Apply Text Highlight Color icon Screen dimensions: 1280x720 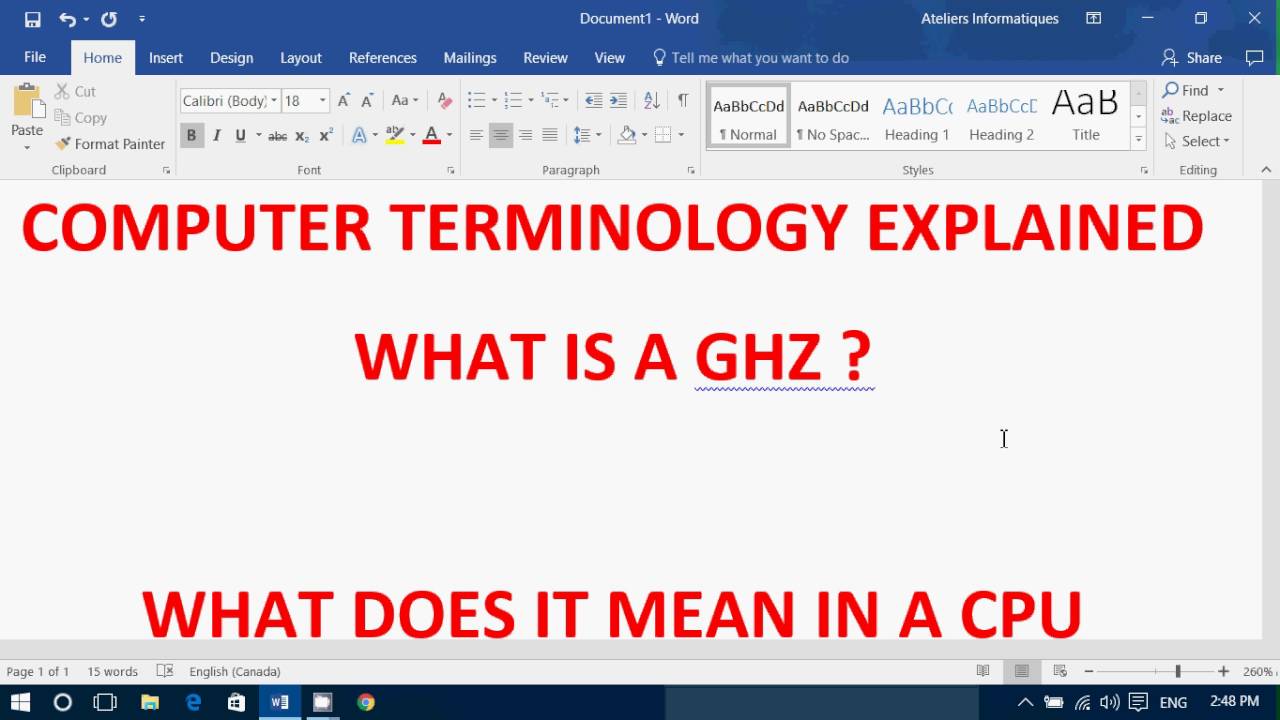[394, 134]
